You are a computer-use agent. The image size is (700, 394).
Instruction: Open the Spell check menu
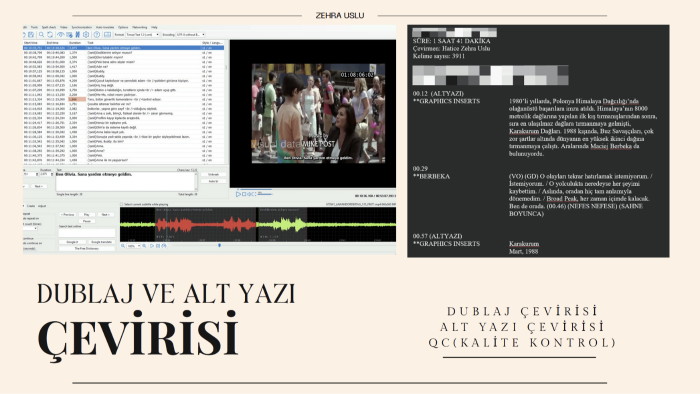[49, 27]
